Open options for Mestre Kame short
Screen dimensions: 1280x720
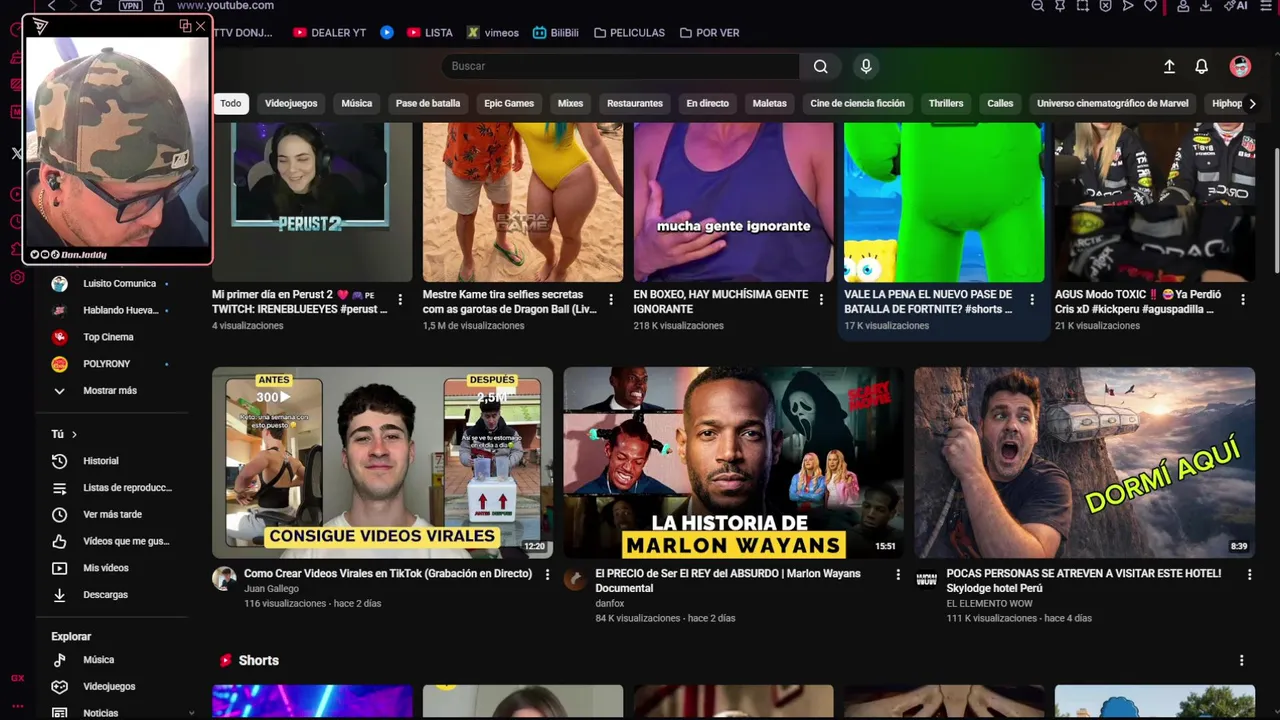click(611, 299)
